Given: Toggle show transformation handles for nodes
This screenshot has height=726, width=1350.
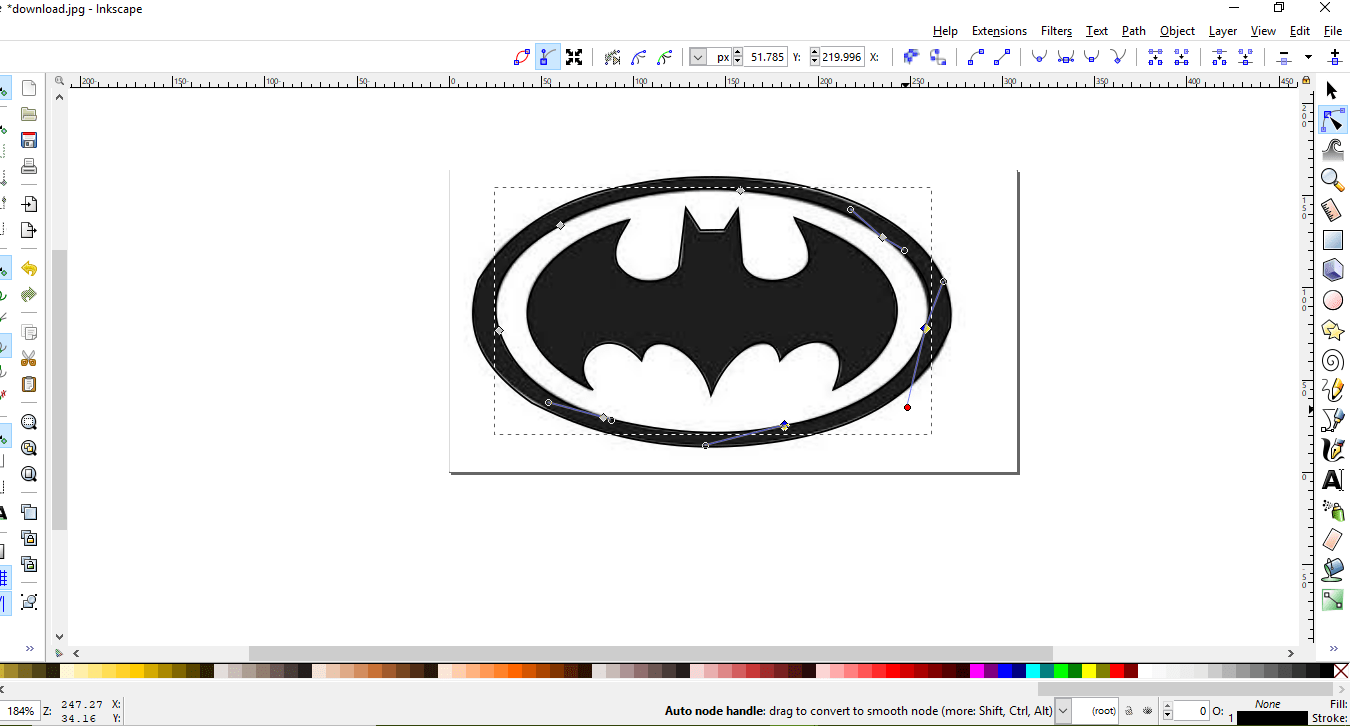Looking at the screenshot, I should (x=574, y=57).
